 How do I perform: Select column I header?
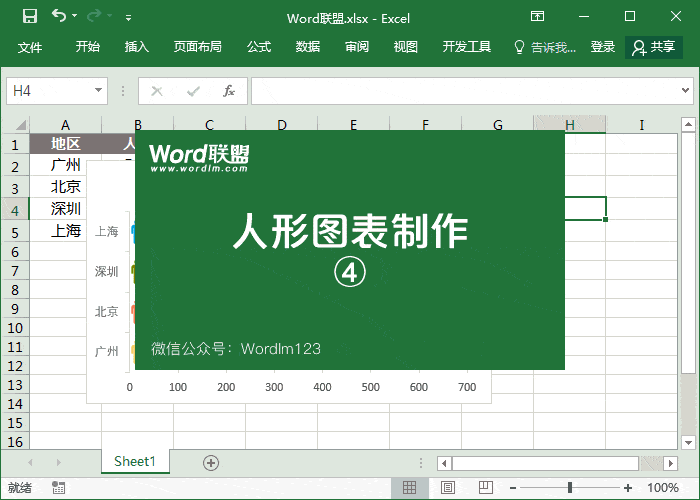(642, 125)
